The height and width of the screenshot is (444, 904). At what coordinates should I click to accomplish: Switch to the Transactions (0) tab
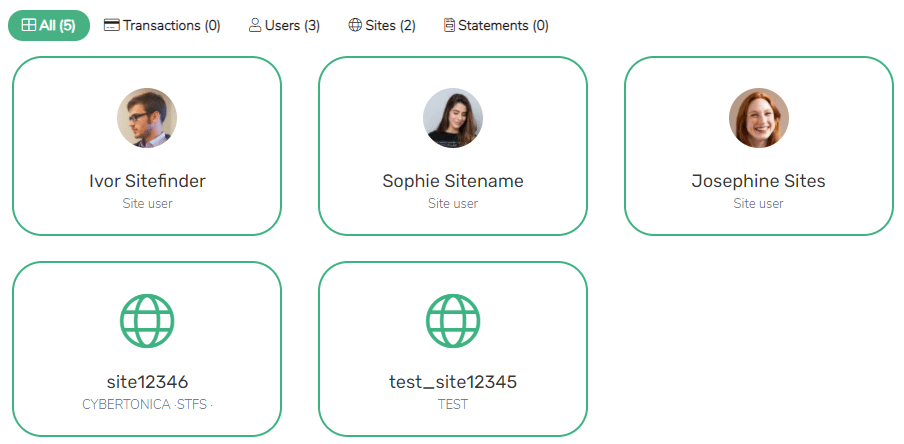click(162, 25)
